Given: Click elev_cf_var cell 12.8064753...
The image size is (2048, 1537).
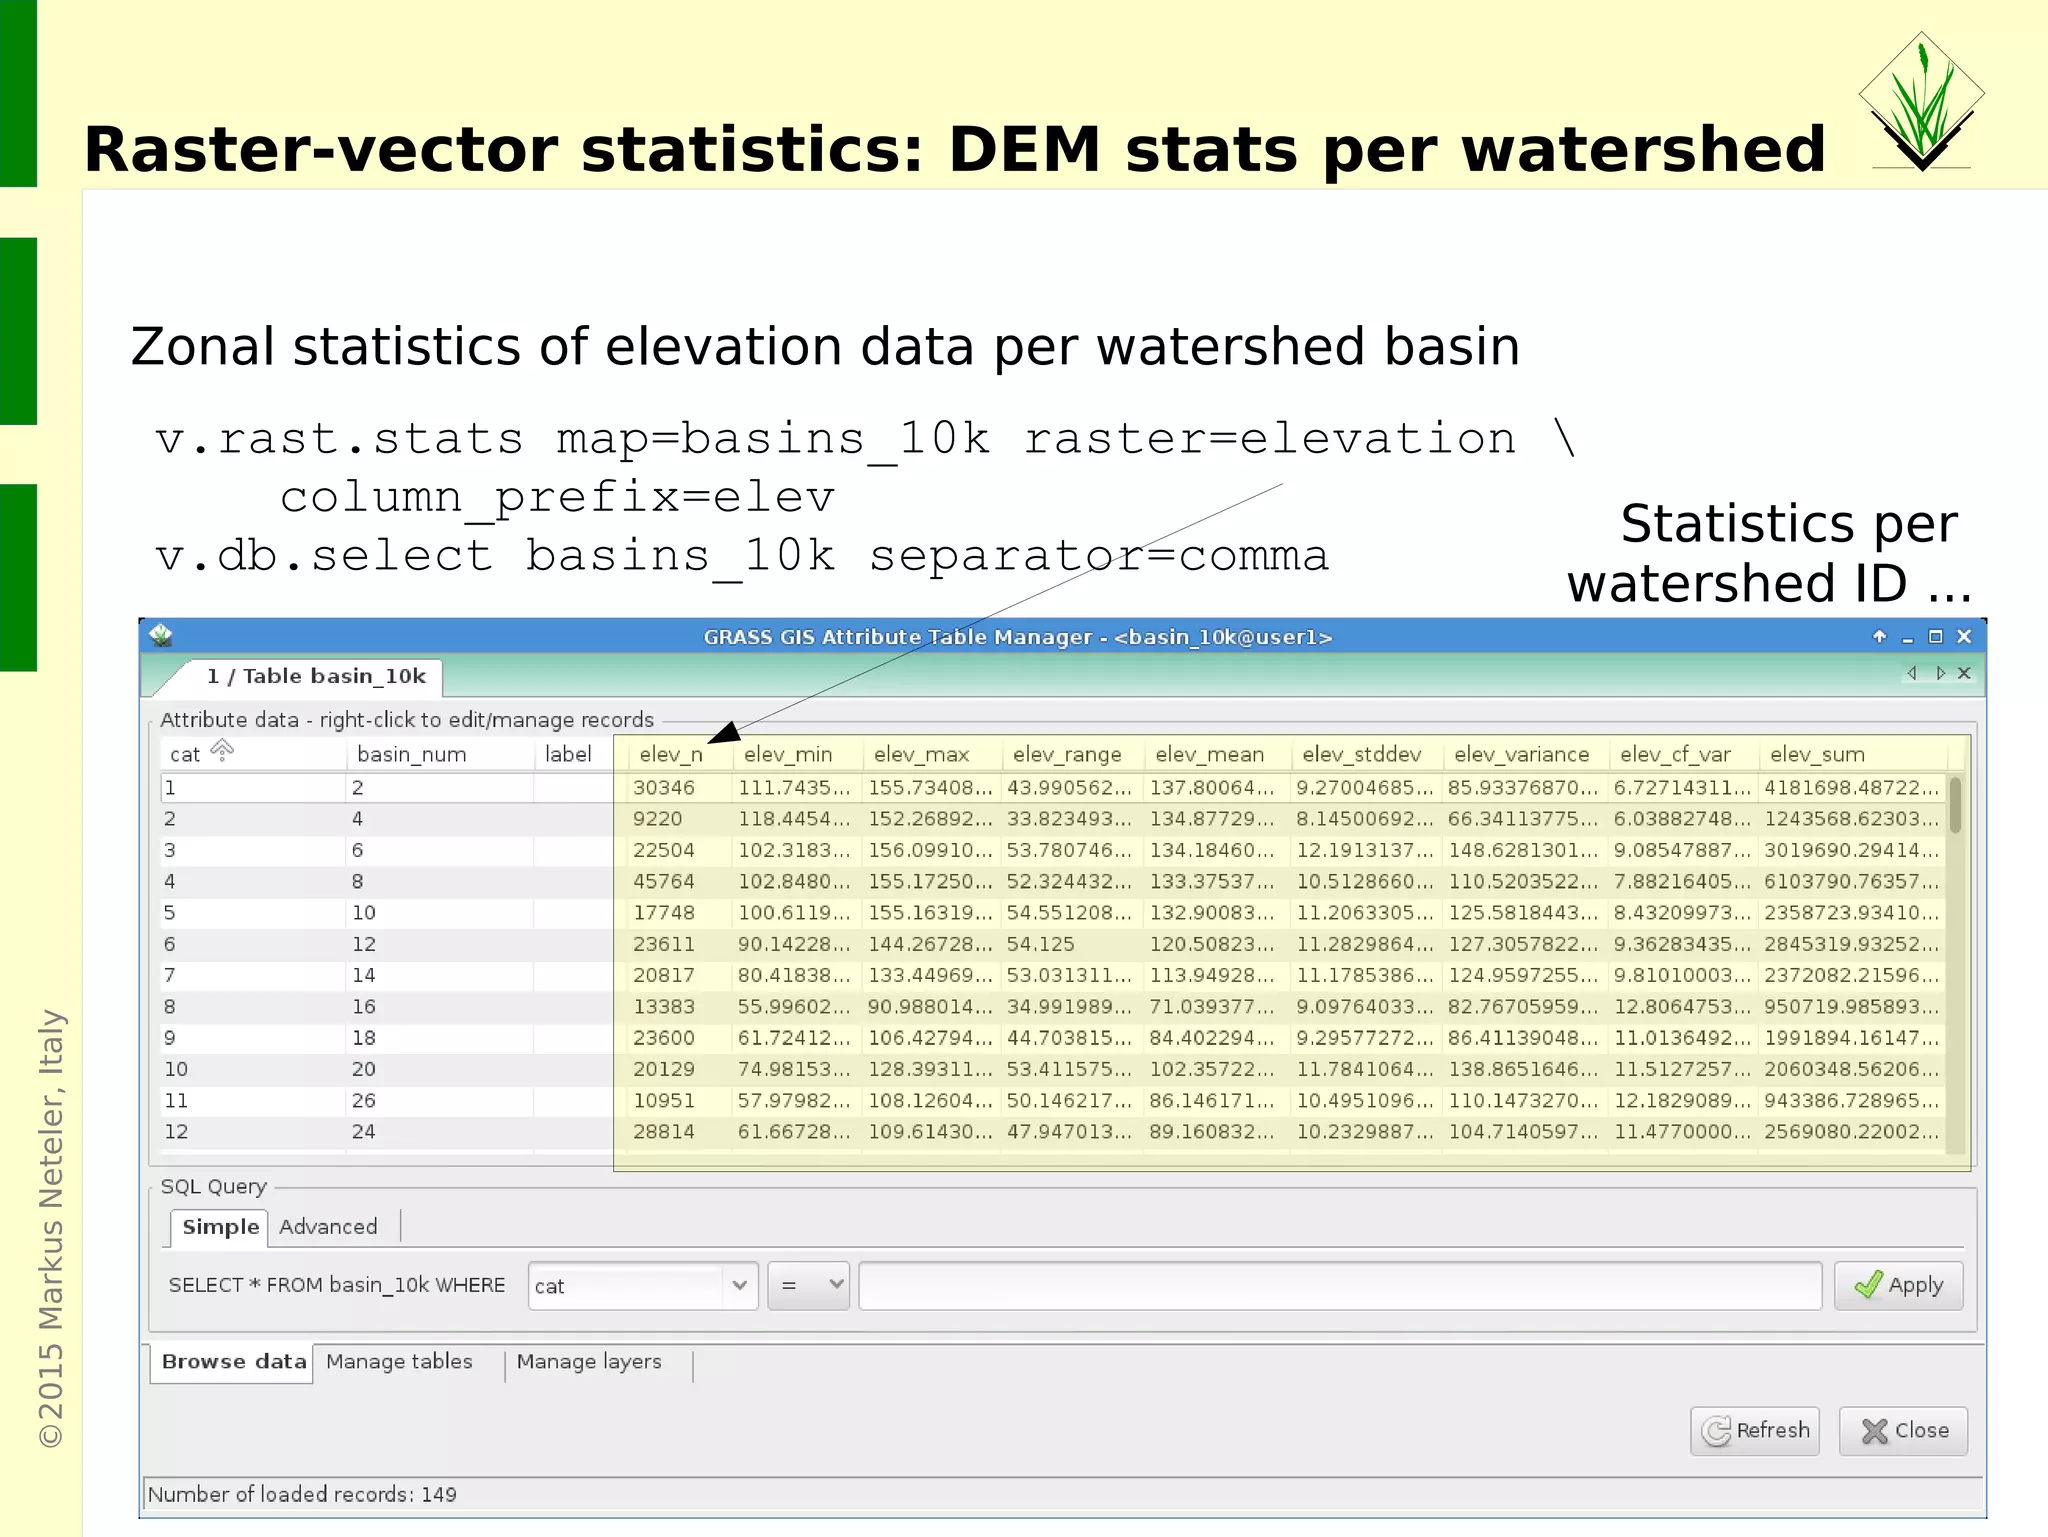Looking at the screenshot, I should (1684, 1007).
